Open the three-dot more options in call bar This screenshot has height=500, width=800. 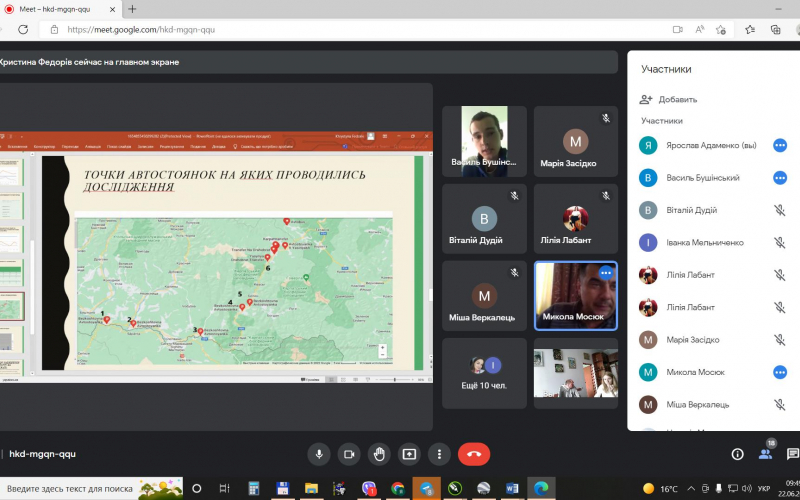[x=439, y=454]
